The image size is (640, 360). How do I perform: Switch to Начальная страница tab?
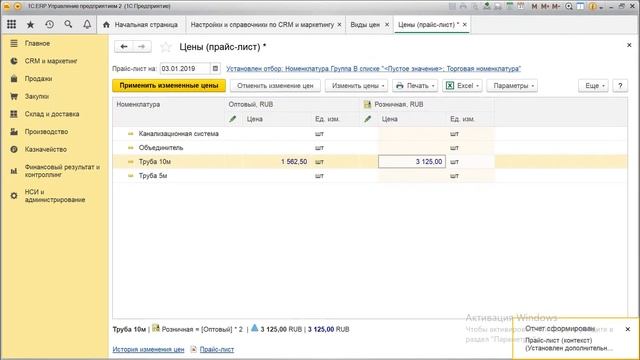coord(141,24)
